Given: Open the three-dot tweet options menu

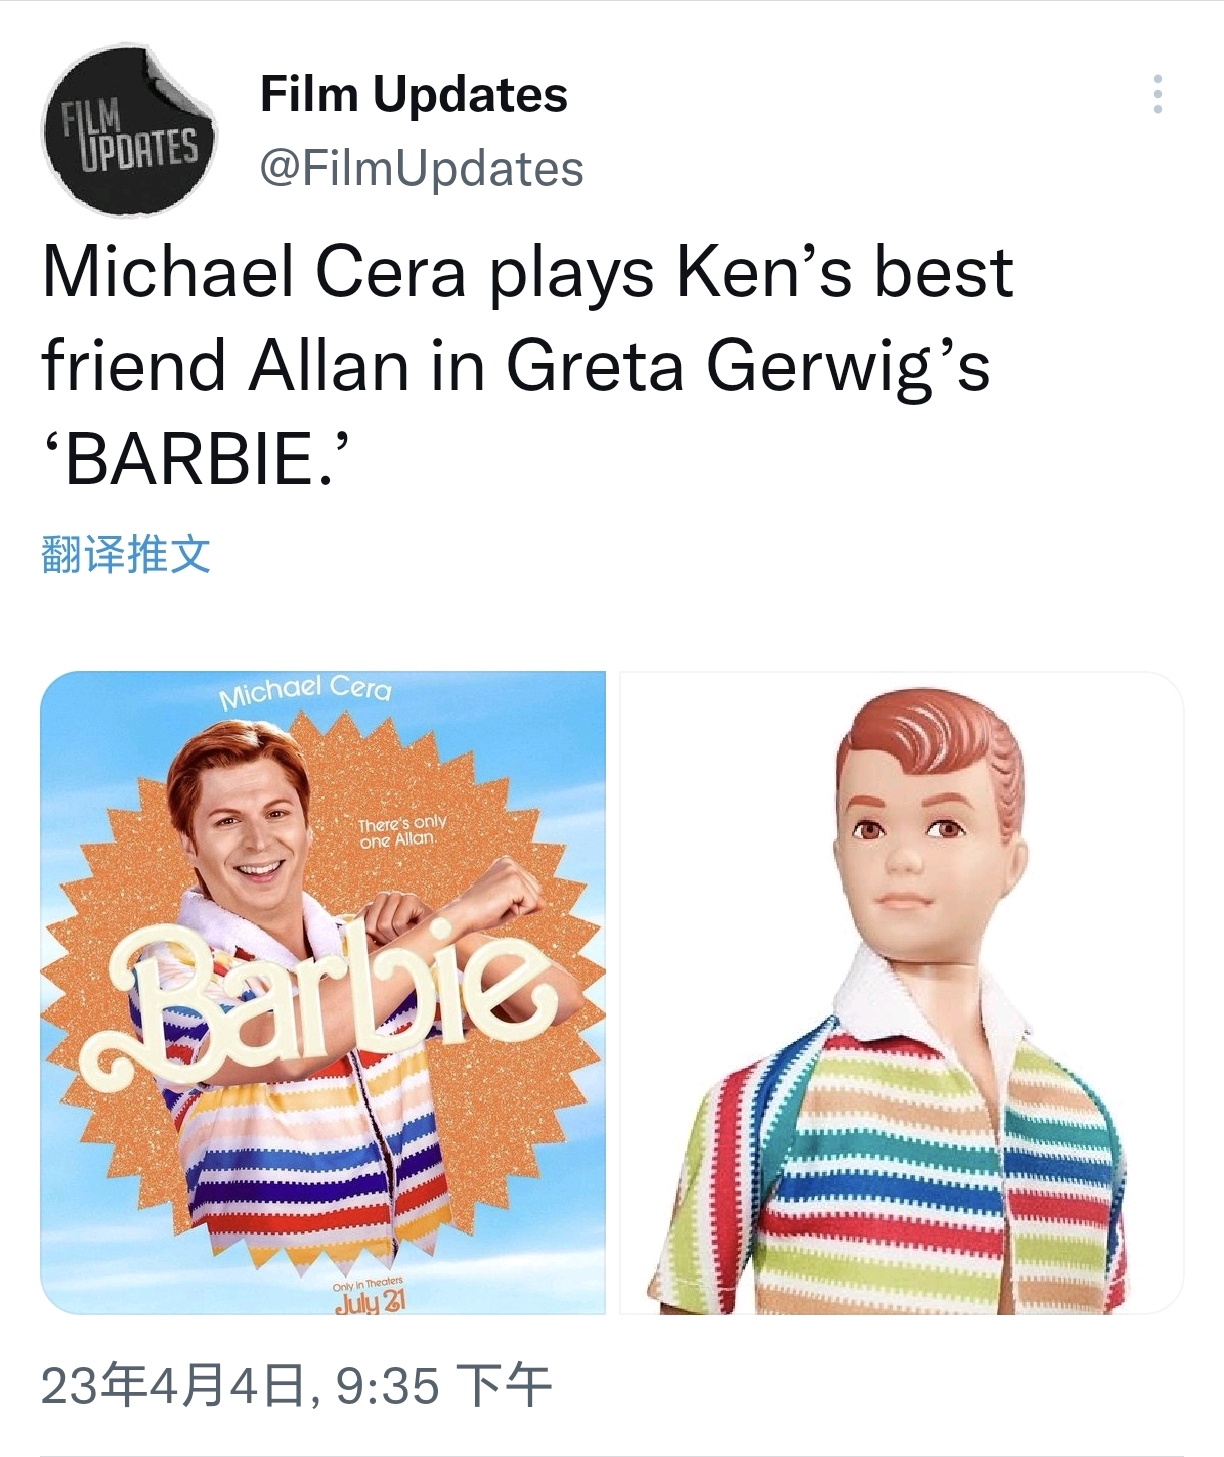Looking at the screenshot, I should pyautogui.click(x=1157, y=94).
